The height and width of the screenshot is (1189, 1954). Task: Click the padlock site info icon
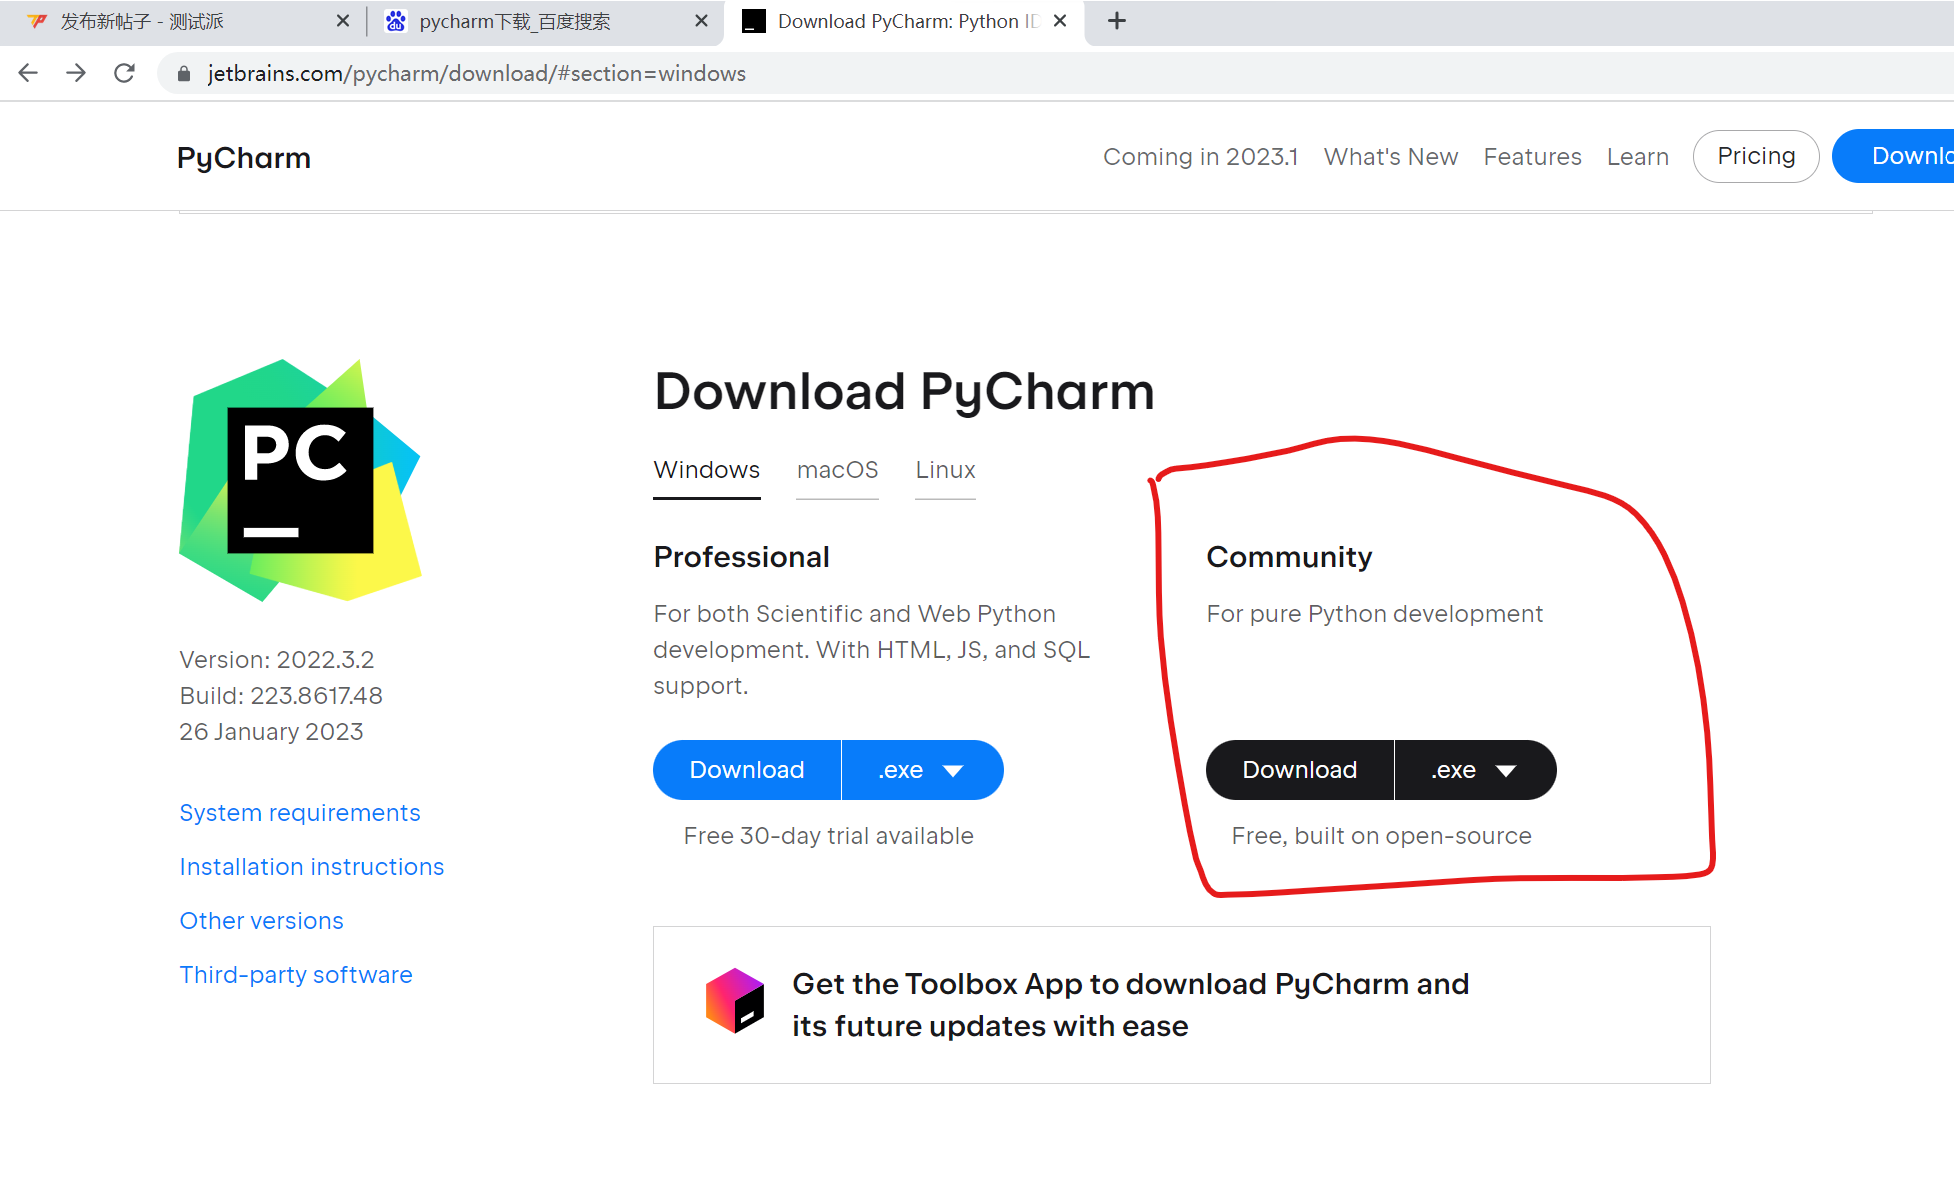tap(184, 74)
